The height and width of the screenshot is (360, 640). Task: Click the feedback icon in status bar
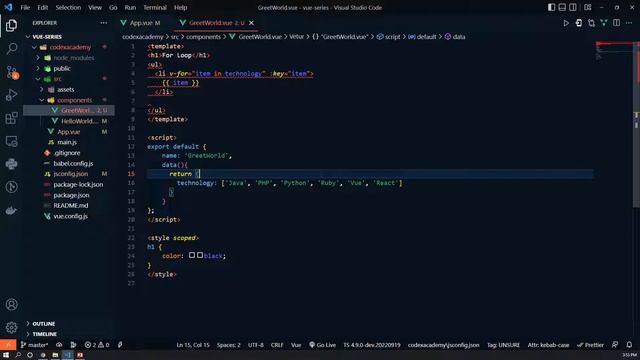(x=615, y=345)
